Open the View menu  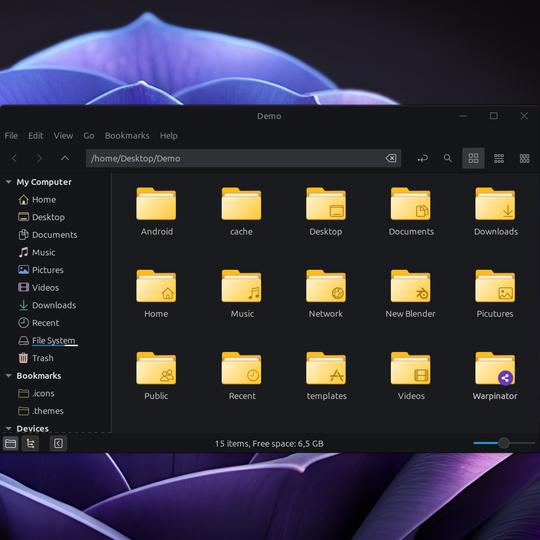[63, 136]
